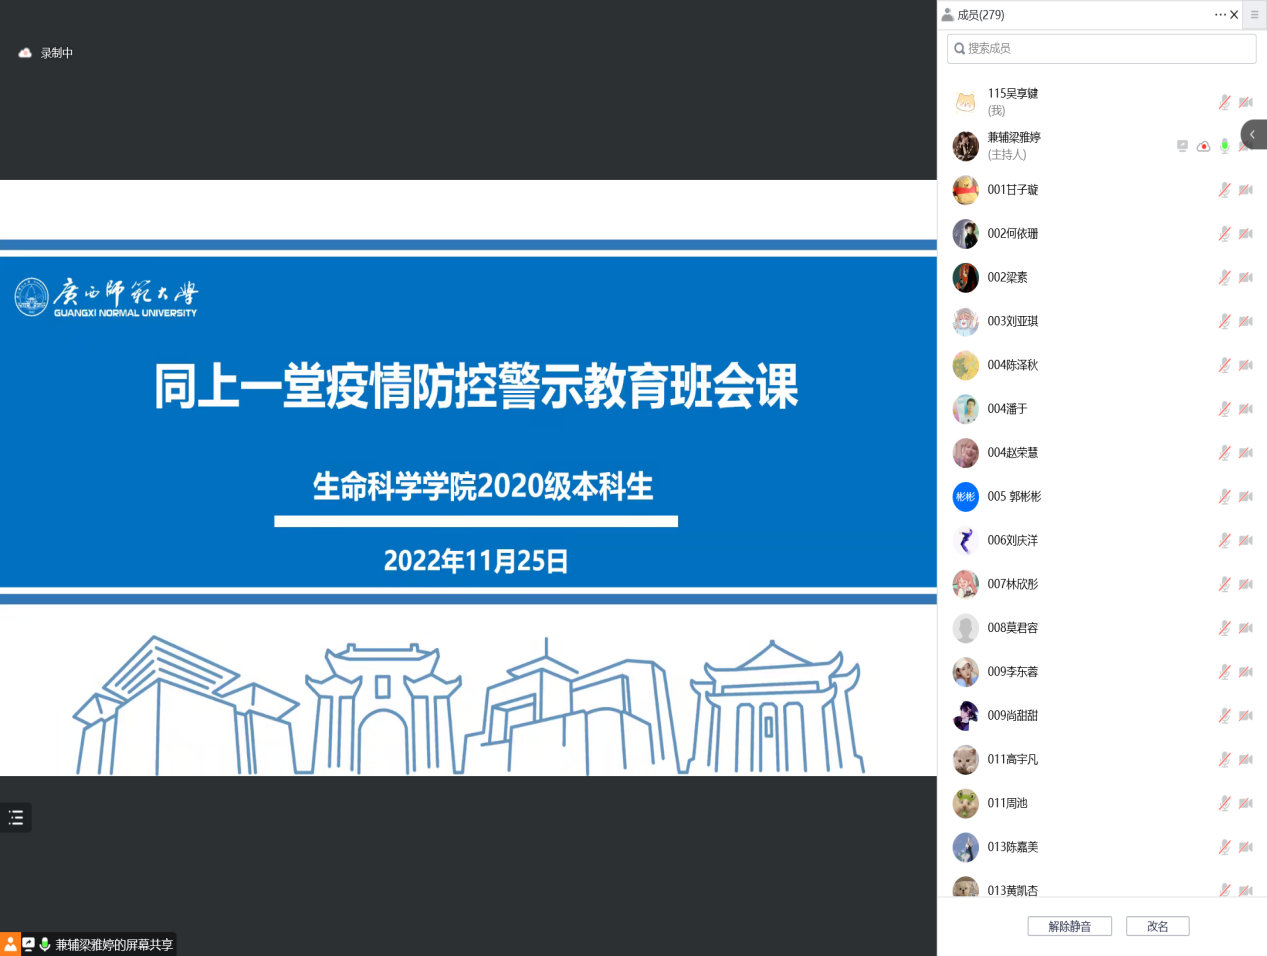Open the list menu icon at left edge
This screenshot has height=956, width=1267.
point(16,818)
